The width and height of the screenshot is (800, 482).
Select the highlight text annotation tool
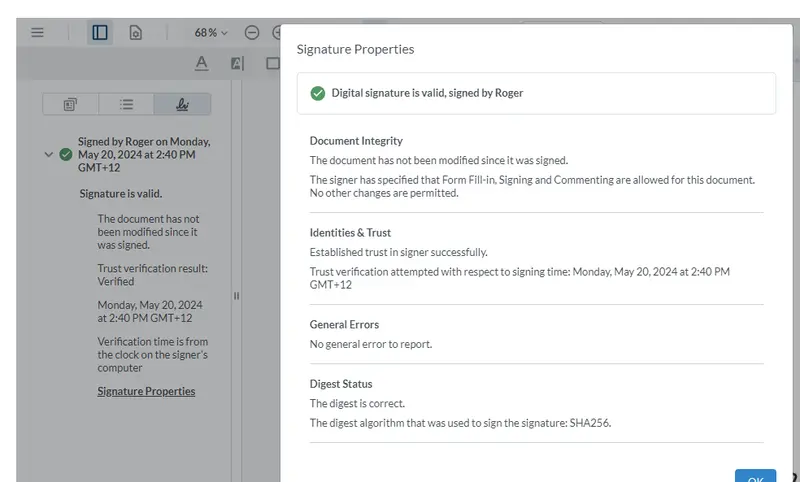237,63
